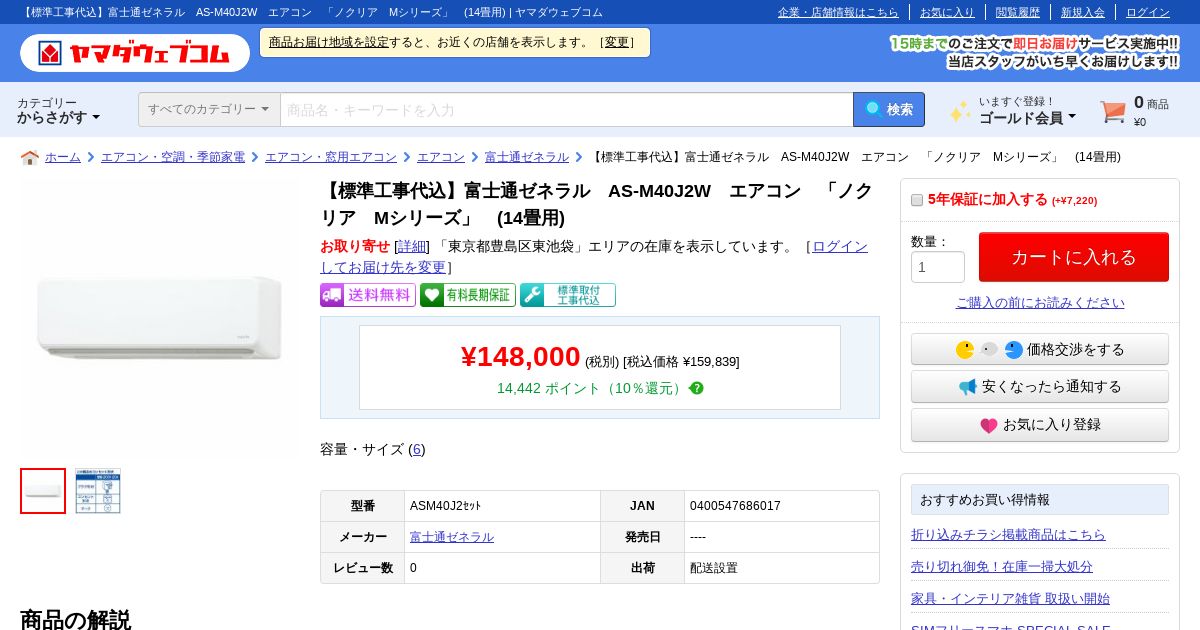This screenshot has height=630, width=1200.
Task: Click the gold member sparkle icon
Action: 960,111
